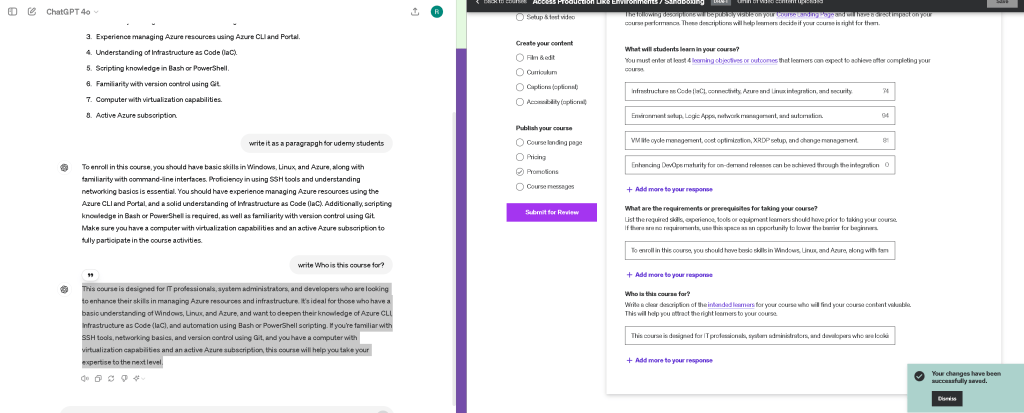
Task: Copy the response using the copy icon
Action: [98, 378]
